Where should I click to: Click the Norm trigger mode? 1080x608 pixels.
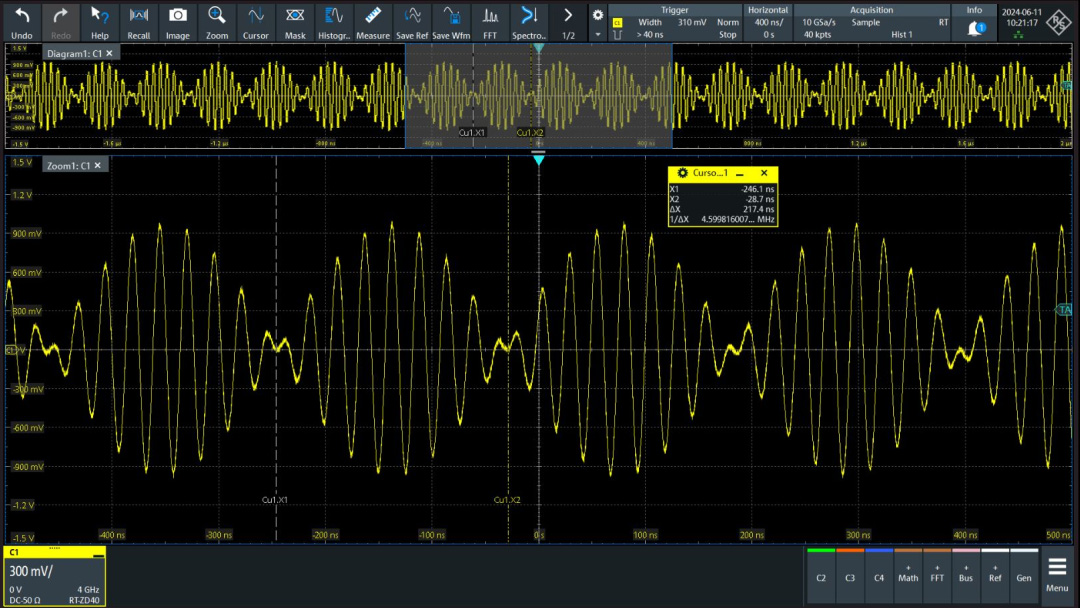coord(727,22)
